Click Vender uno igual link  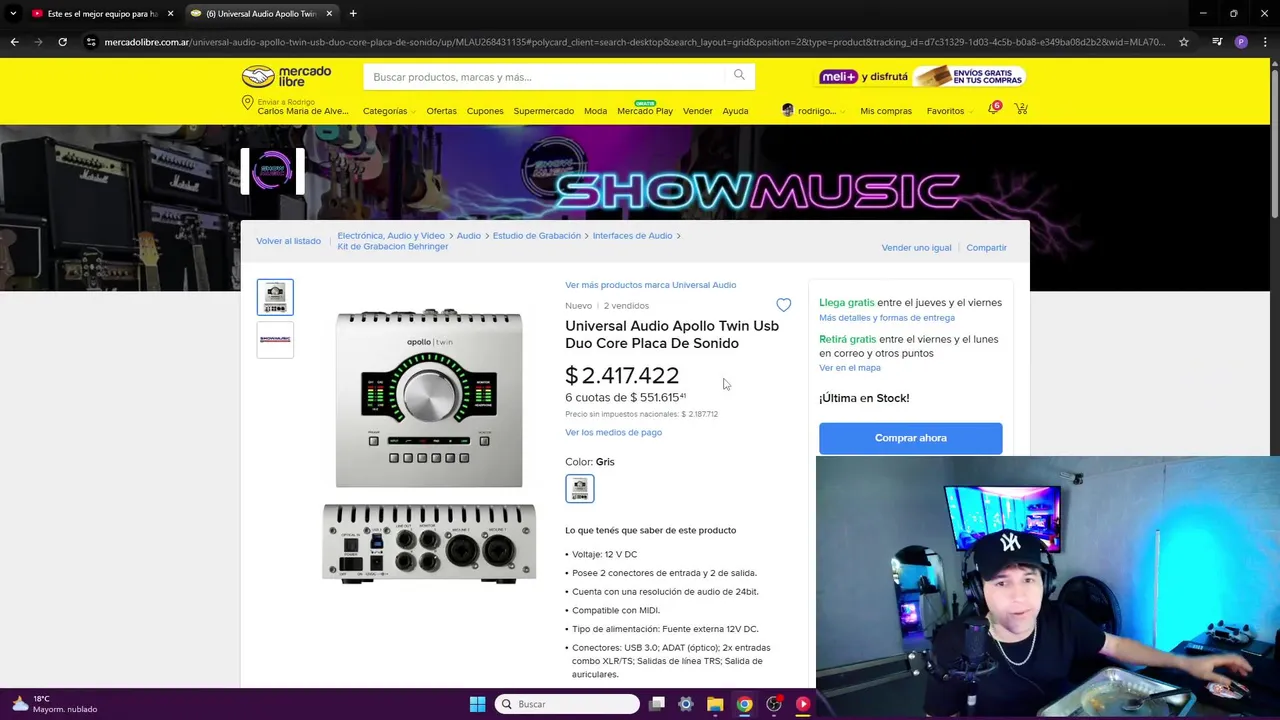916,248
